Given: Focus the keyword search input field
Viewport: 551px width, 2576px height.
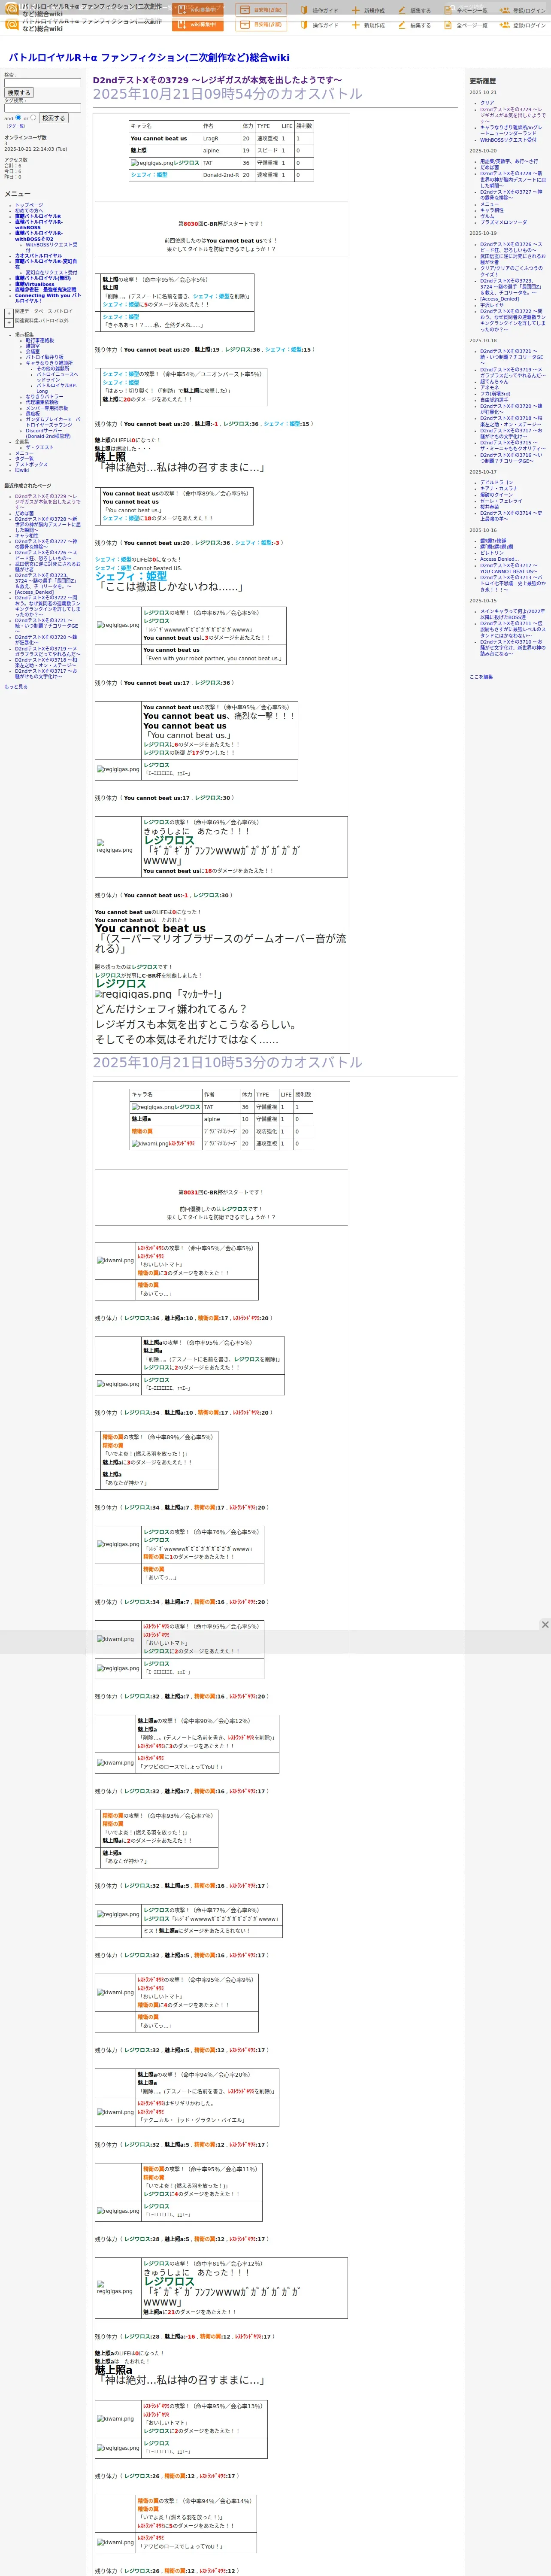Looking at the screenshot, I should click(42, 83).
